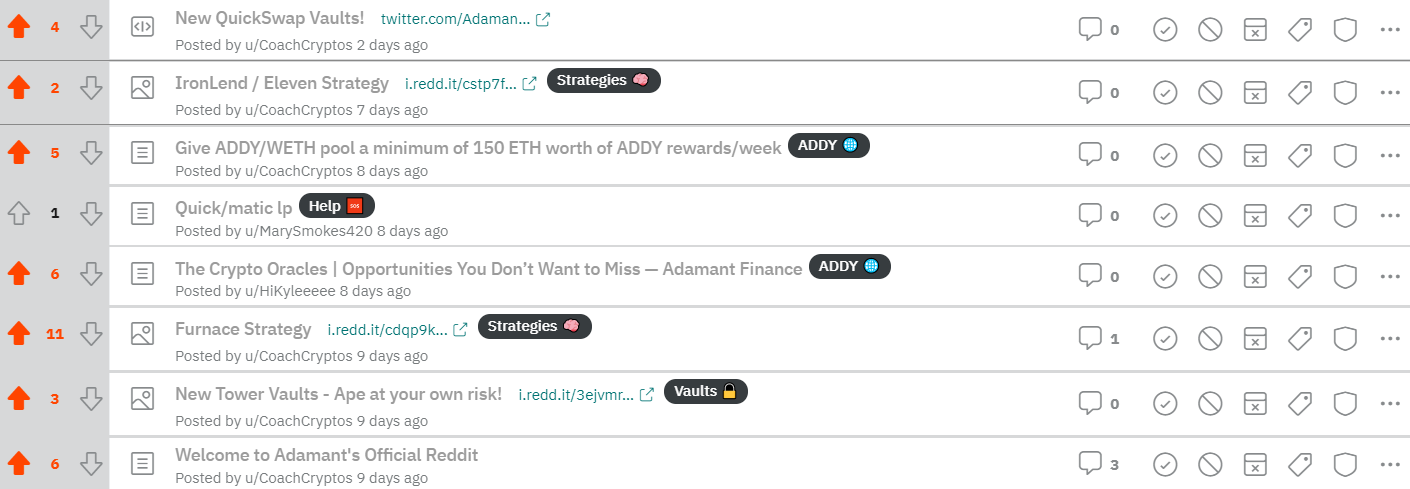Filter by Strategies flair on IronLend post
This screenshot has height=489, width=1410.
[604, 81]
